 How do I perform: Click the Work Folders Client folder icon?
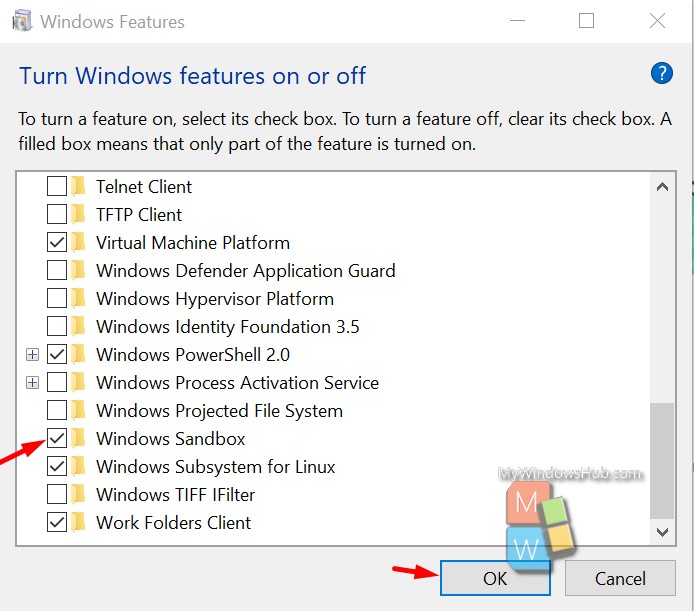pyautogui.click(x=78, y=522)
